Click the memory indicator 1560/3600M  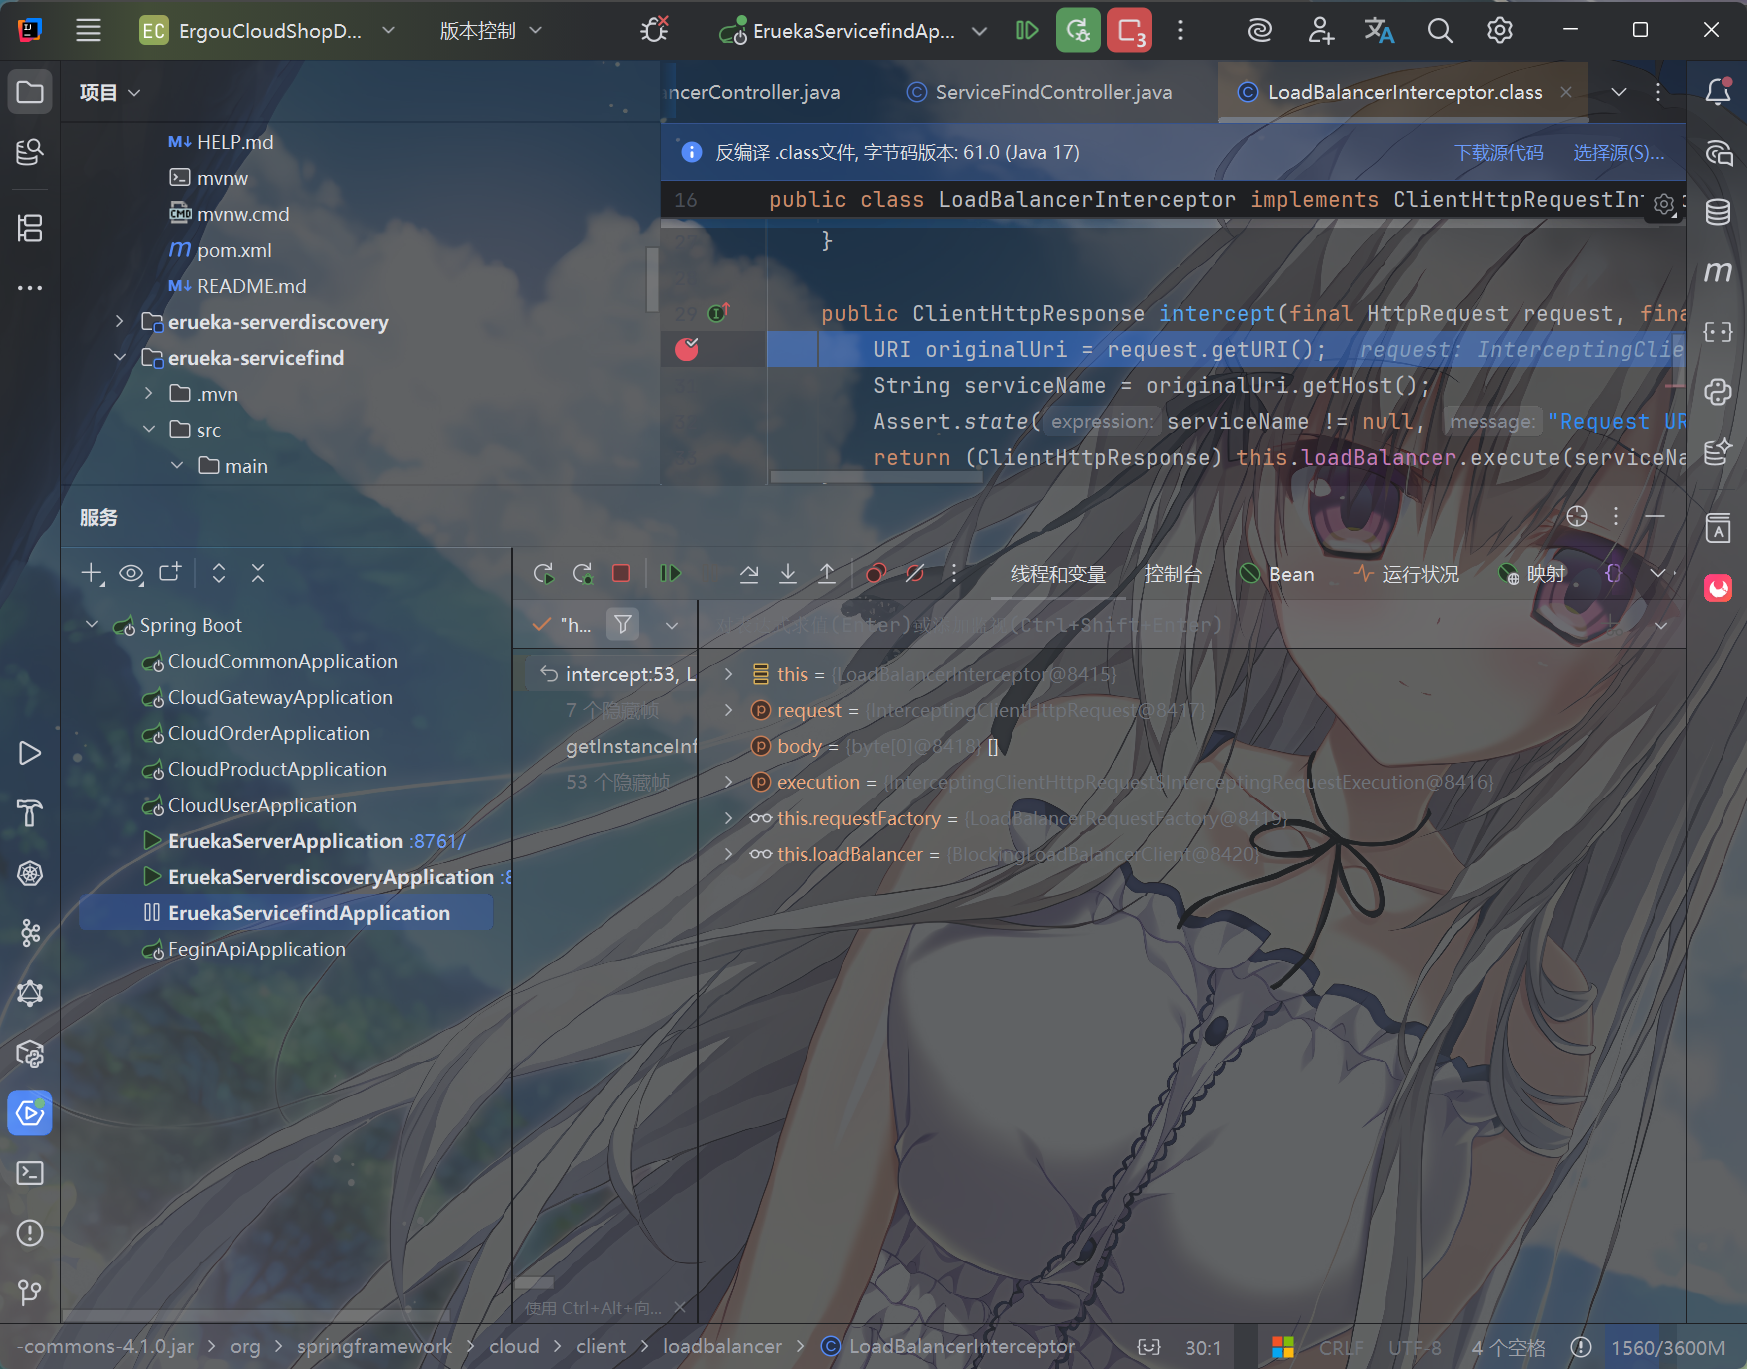1667,1347
